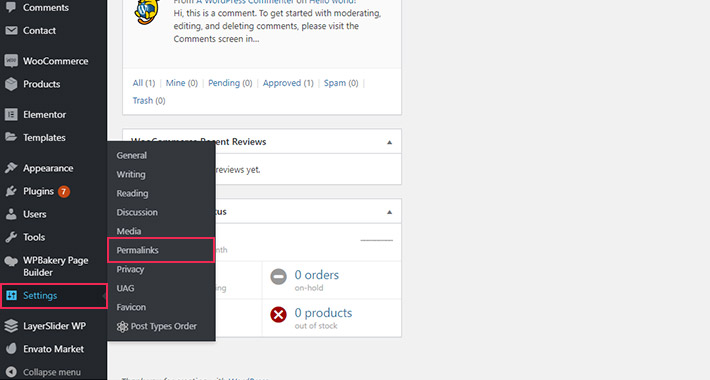Open the 0 orders on-hold link
Viewport: 710px width, 380px height.
(317, 275)
